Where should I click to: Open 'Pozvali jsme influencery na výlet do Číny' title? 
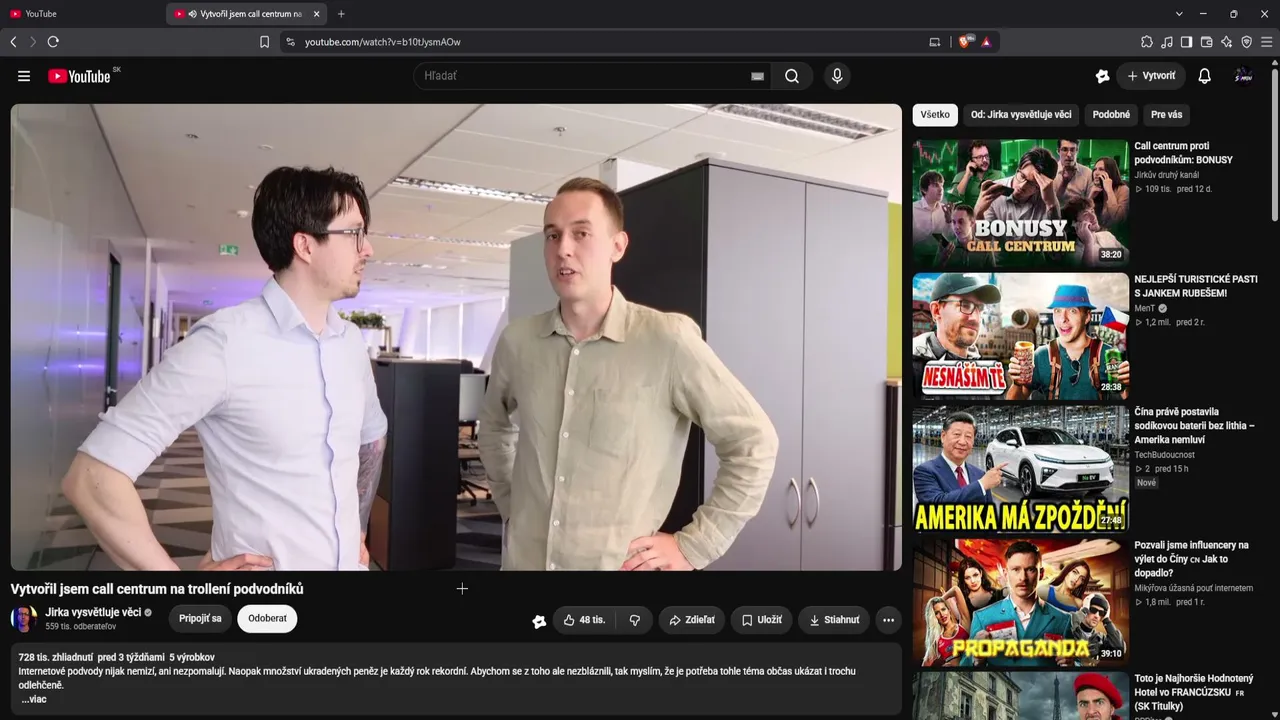(1192, 559)
